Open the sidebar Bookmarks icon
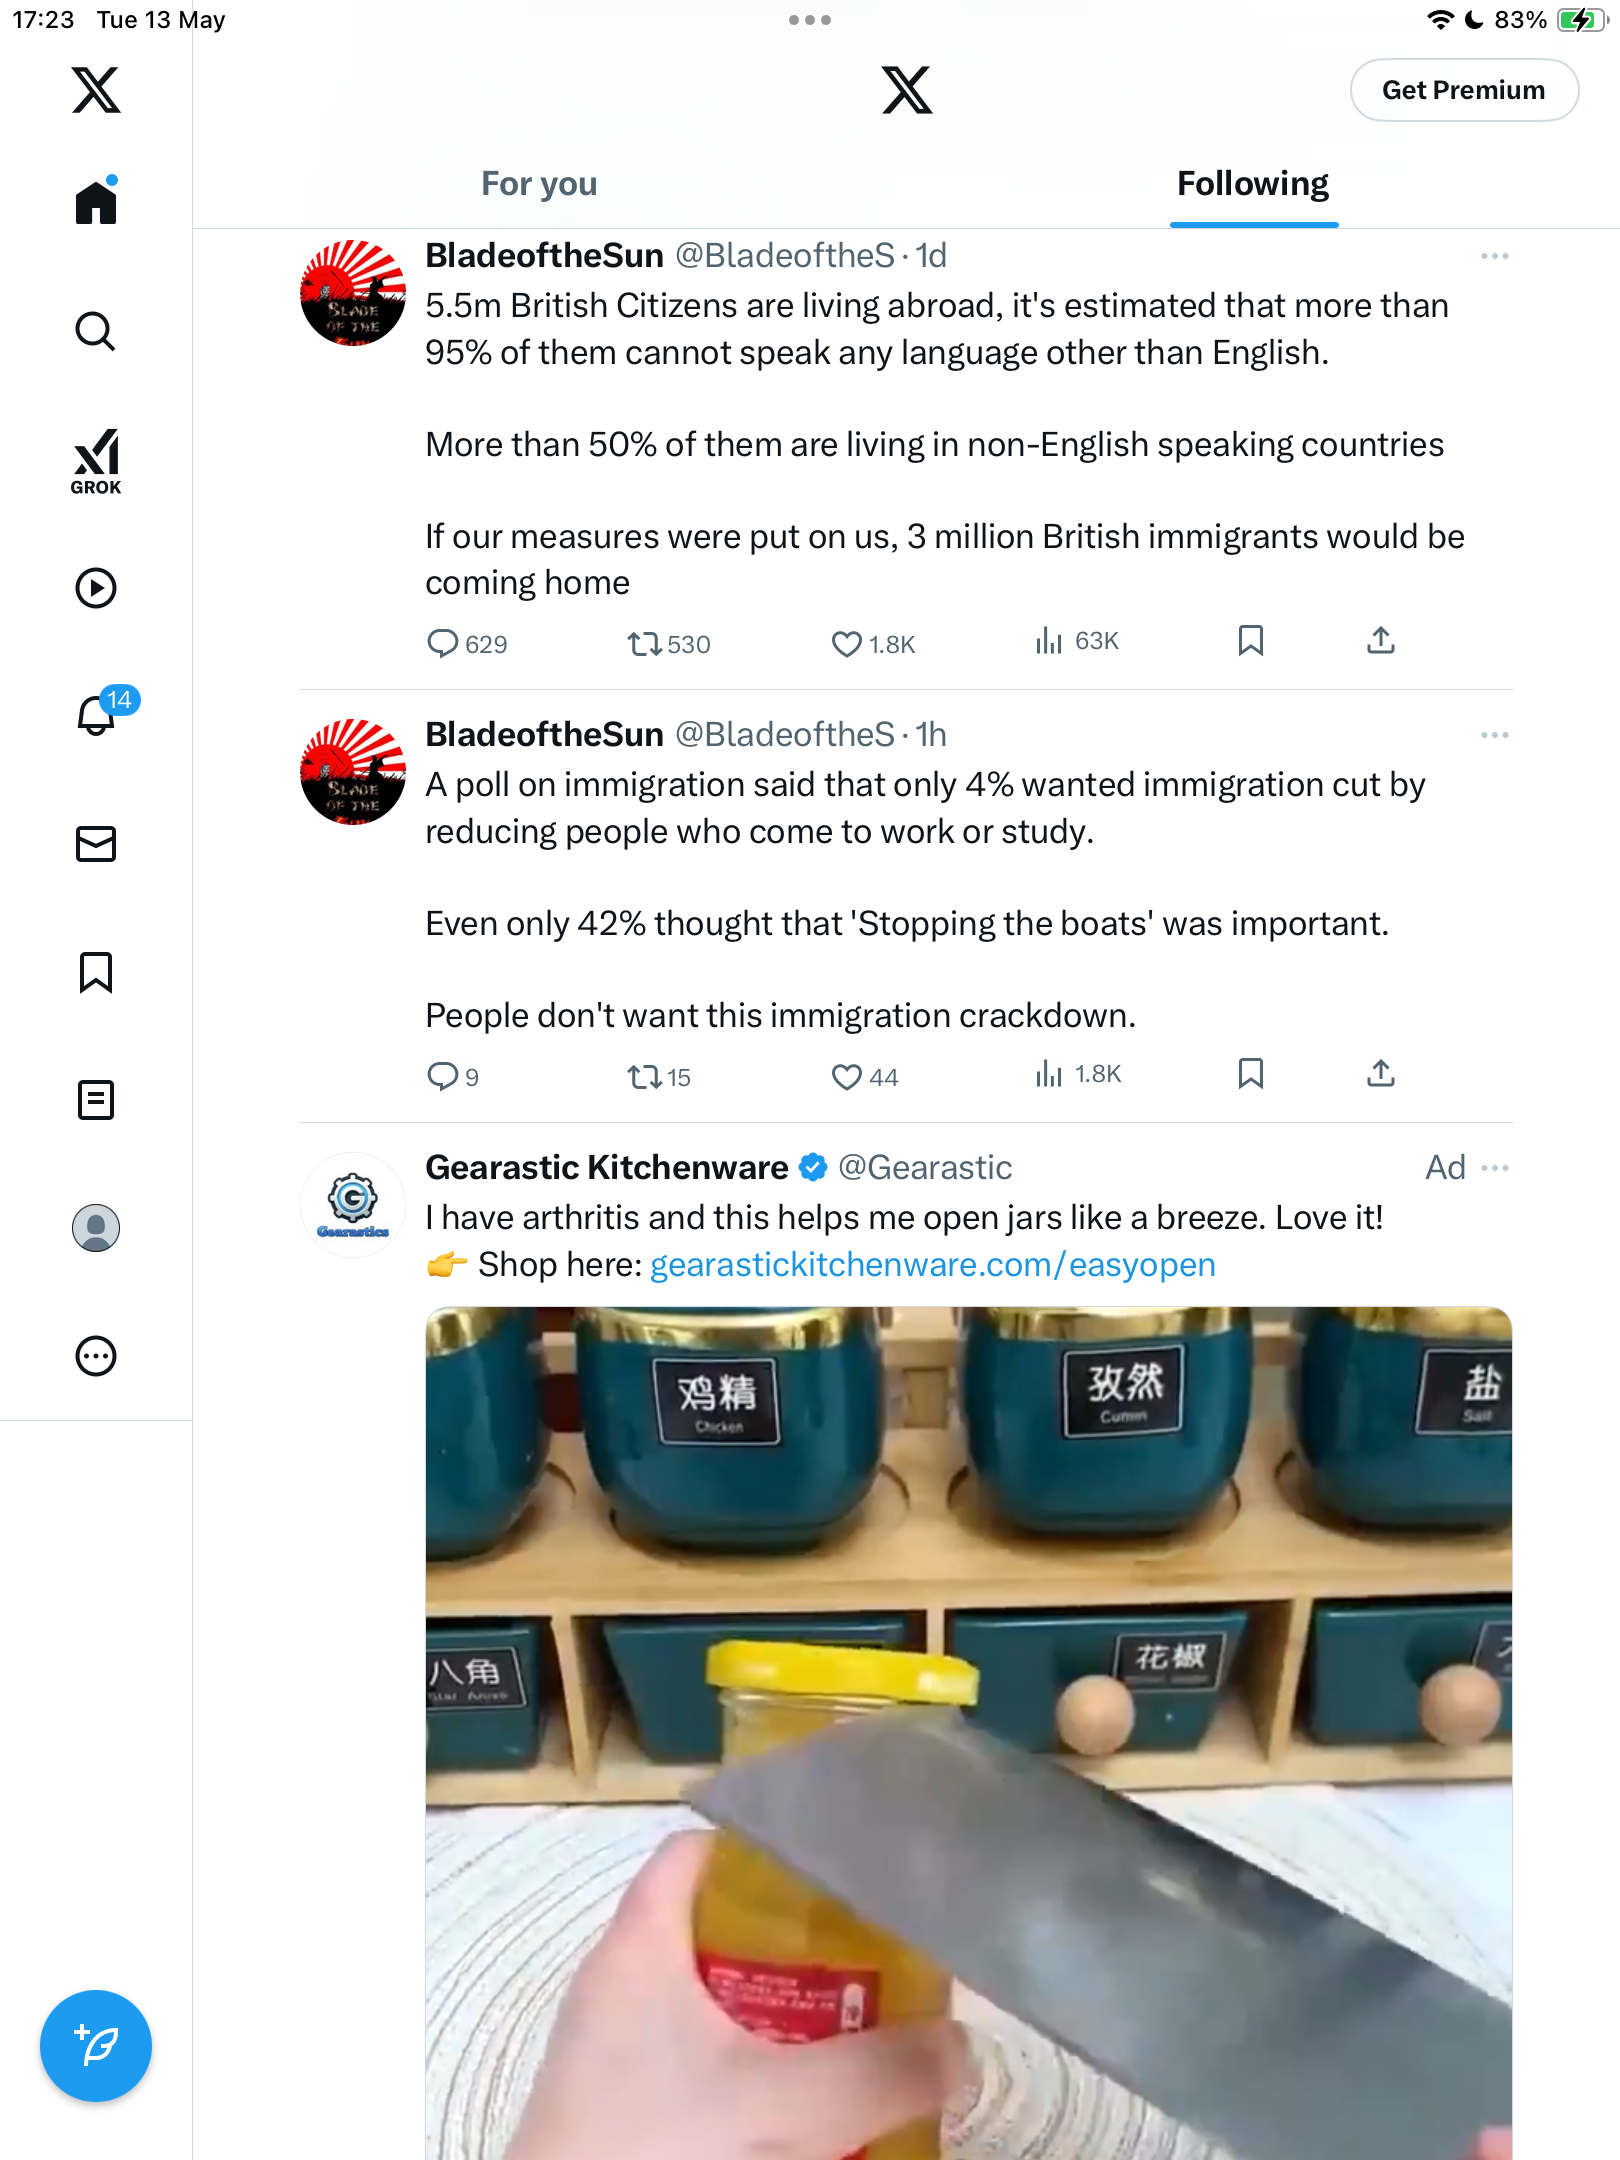The image size is (1620, 2160). (96, 972)
